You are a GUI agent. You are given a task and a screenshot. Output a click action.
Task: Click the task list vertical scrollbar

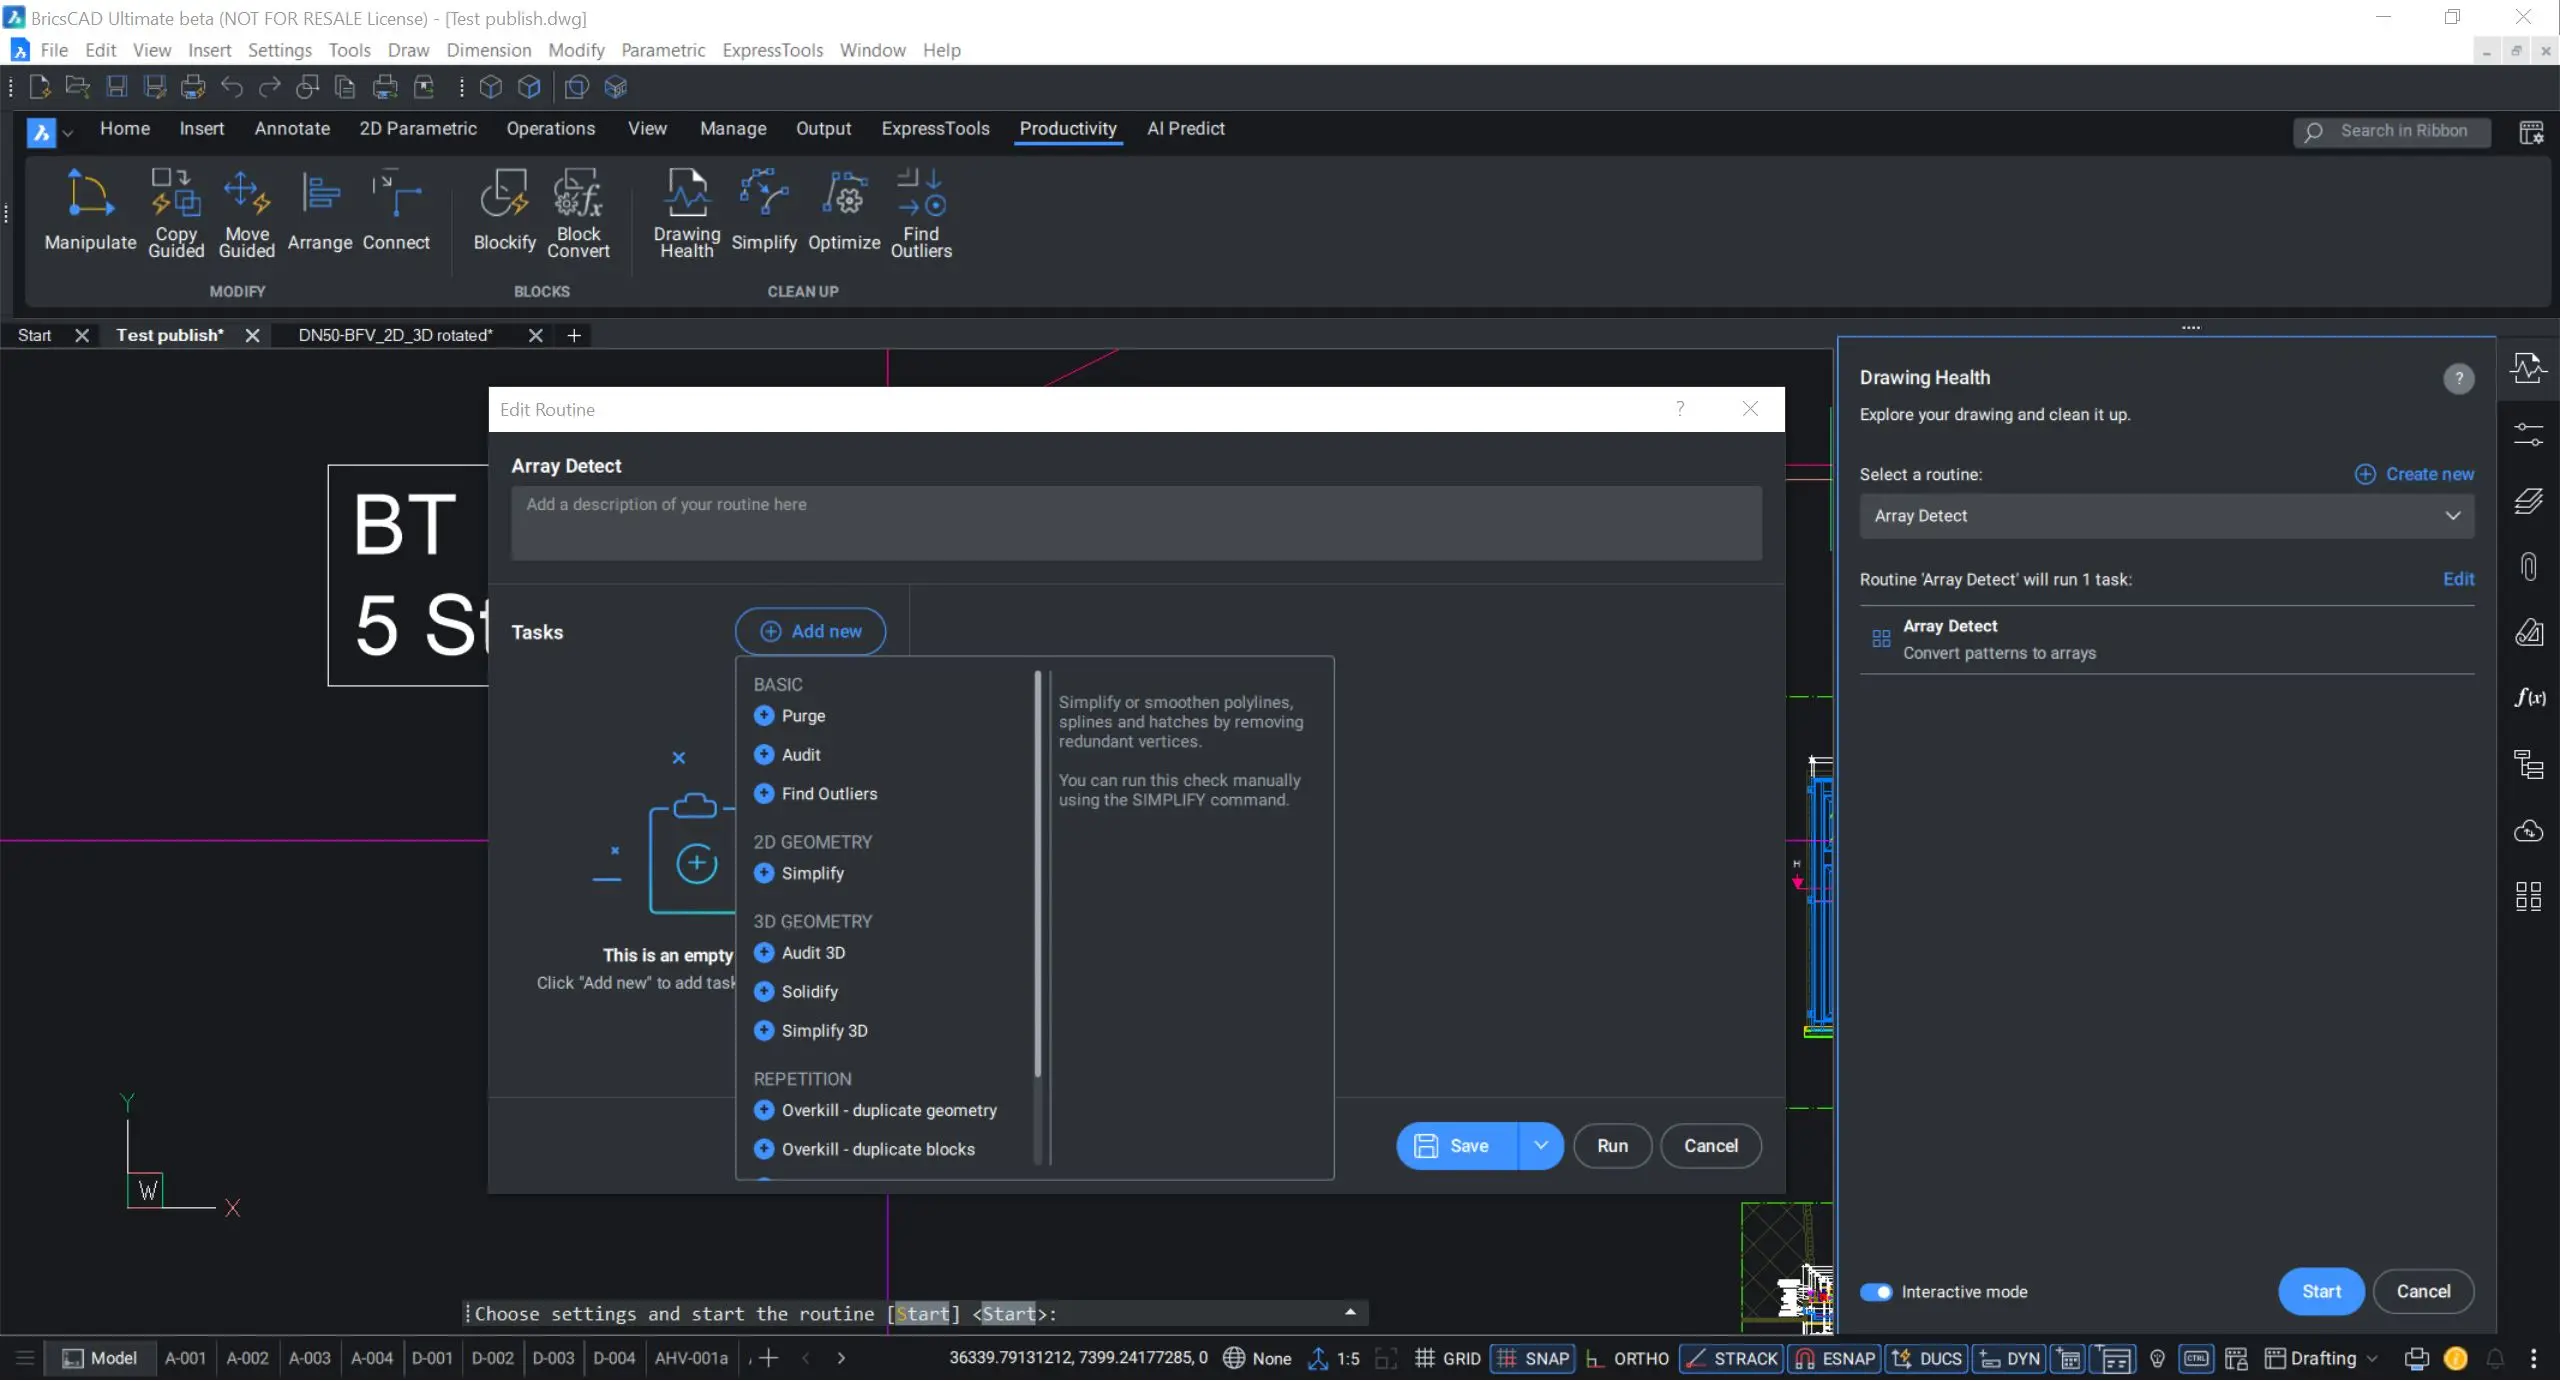[1037, 873]
